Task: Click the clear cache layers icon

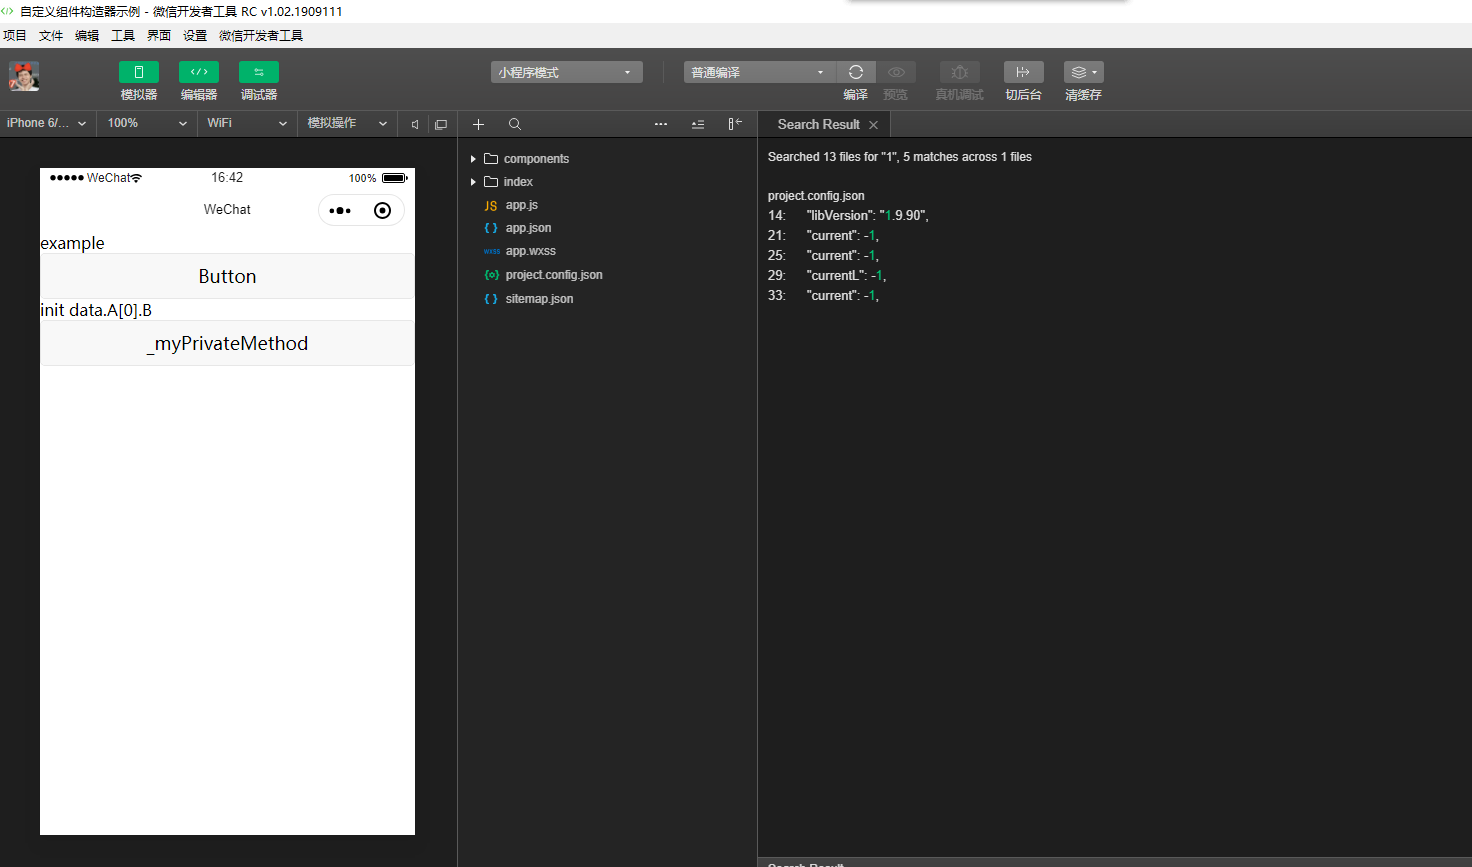Action: [x=1084, y=72]
